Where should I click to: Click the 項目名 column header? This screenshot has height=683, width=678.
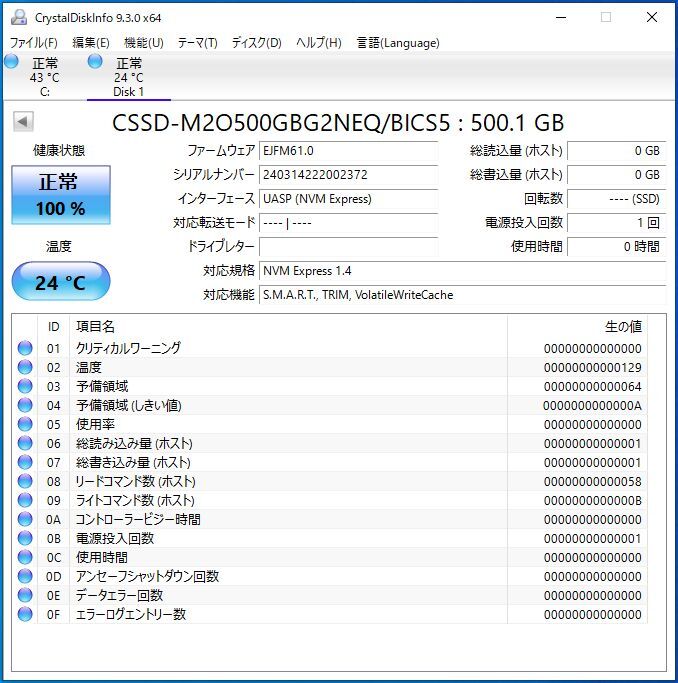click(x=288, y=327)
